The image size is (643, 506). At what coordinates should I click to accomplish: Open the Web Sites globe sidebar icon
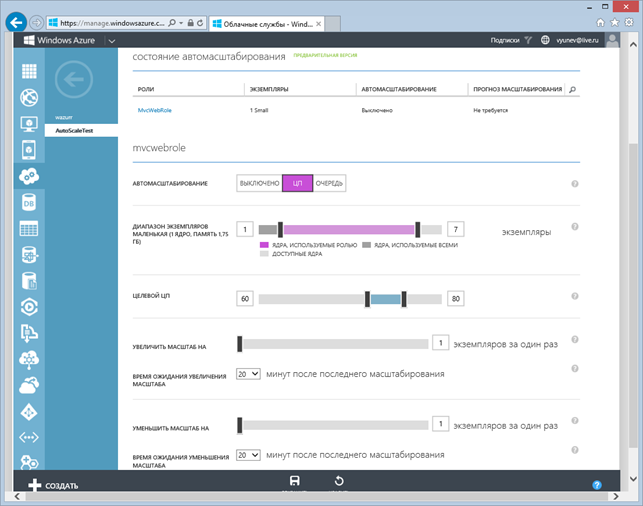pos(29,97)
